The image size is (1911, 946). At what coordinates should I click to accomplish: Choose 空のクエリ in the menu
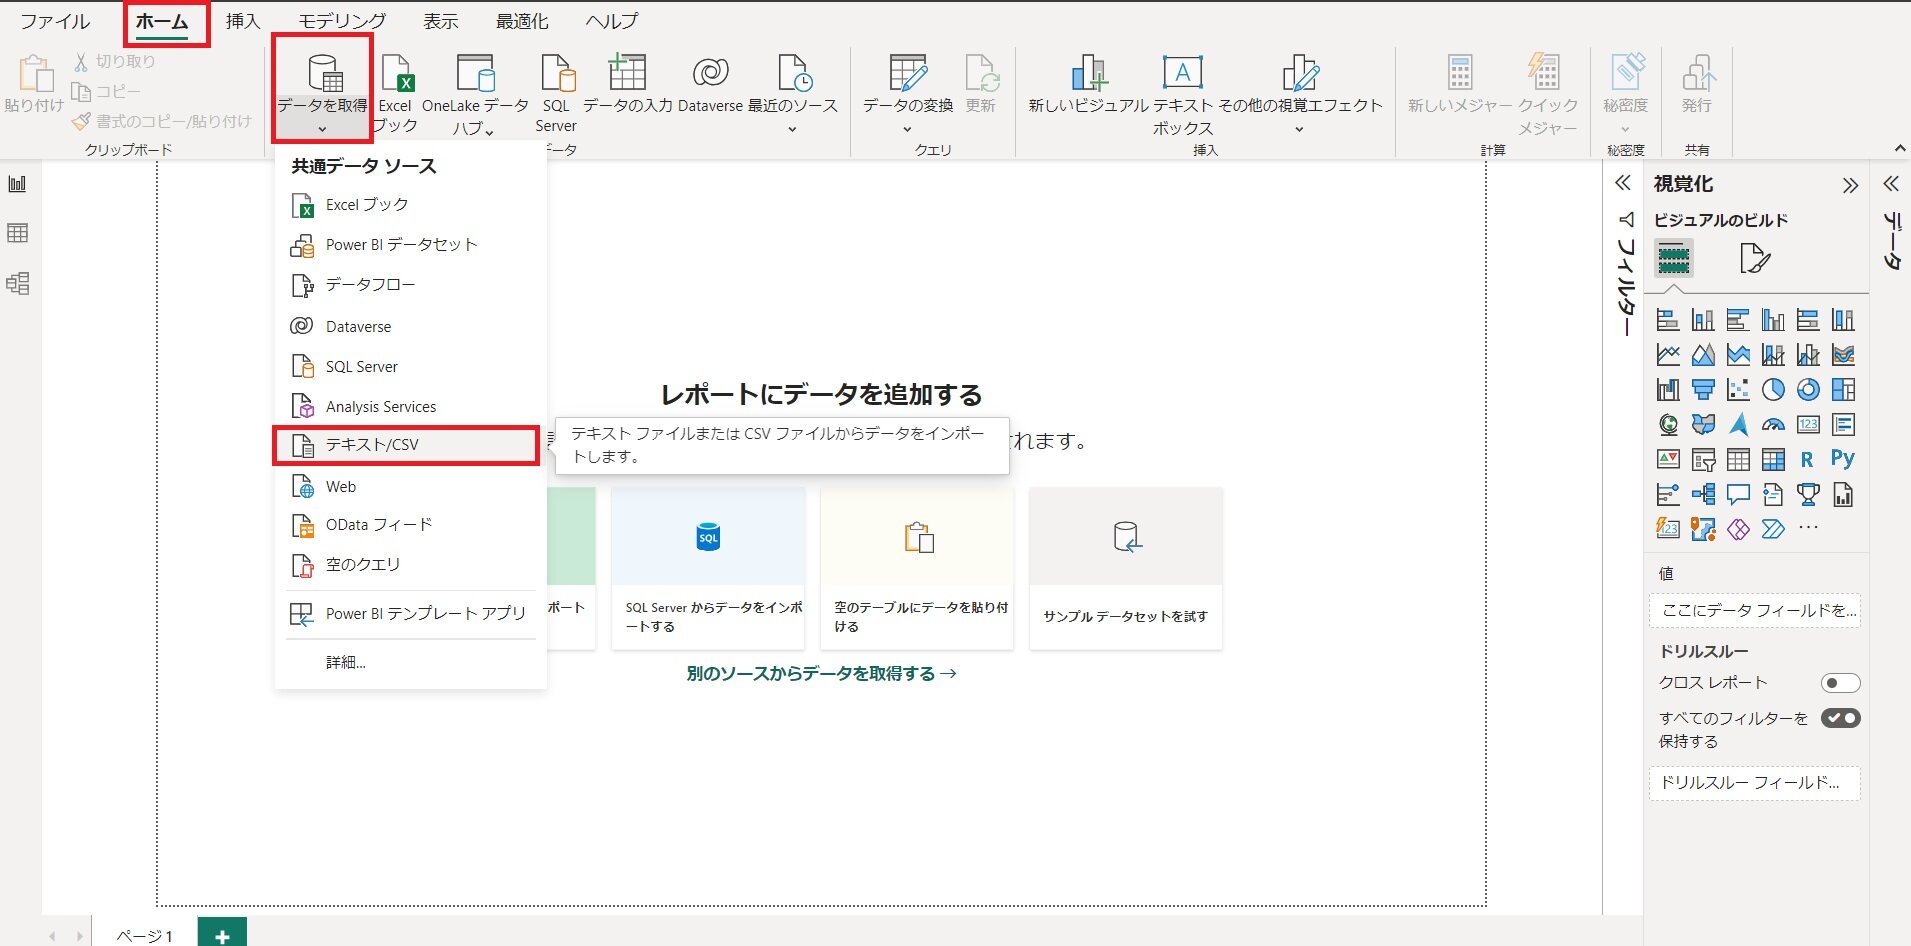[x=410, y=565]
